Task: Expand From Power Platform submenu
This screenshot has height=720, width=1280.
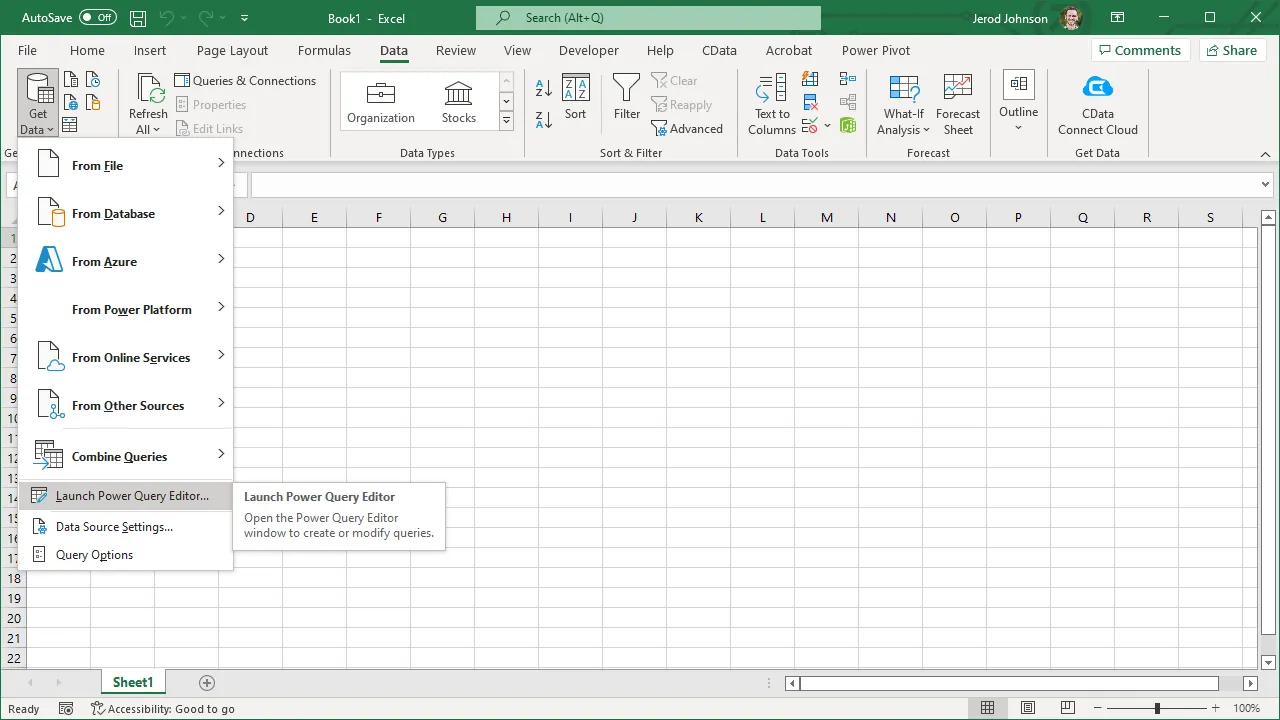Action: [126, 308]
